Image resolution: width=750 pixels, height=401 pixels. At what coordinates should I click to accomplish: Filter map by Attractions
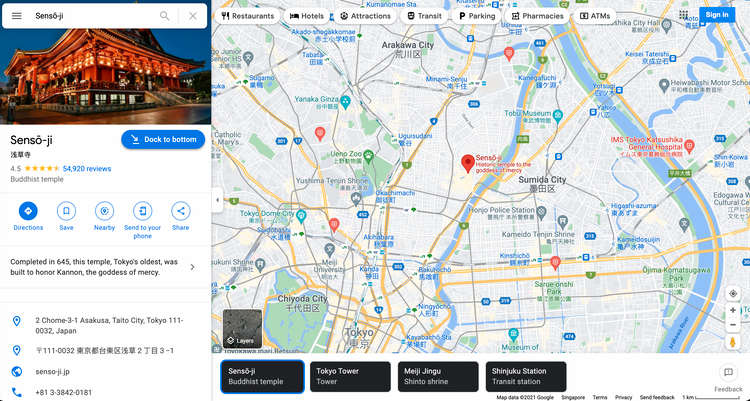click(365, 16)
